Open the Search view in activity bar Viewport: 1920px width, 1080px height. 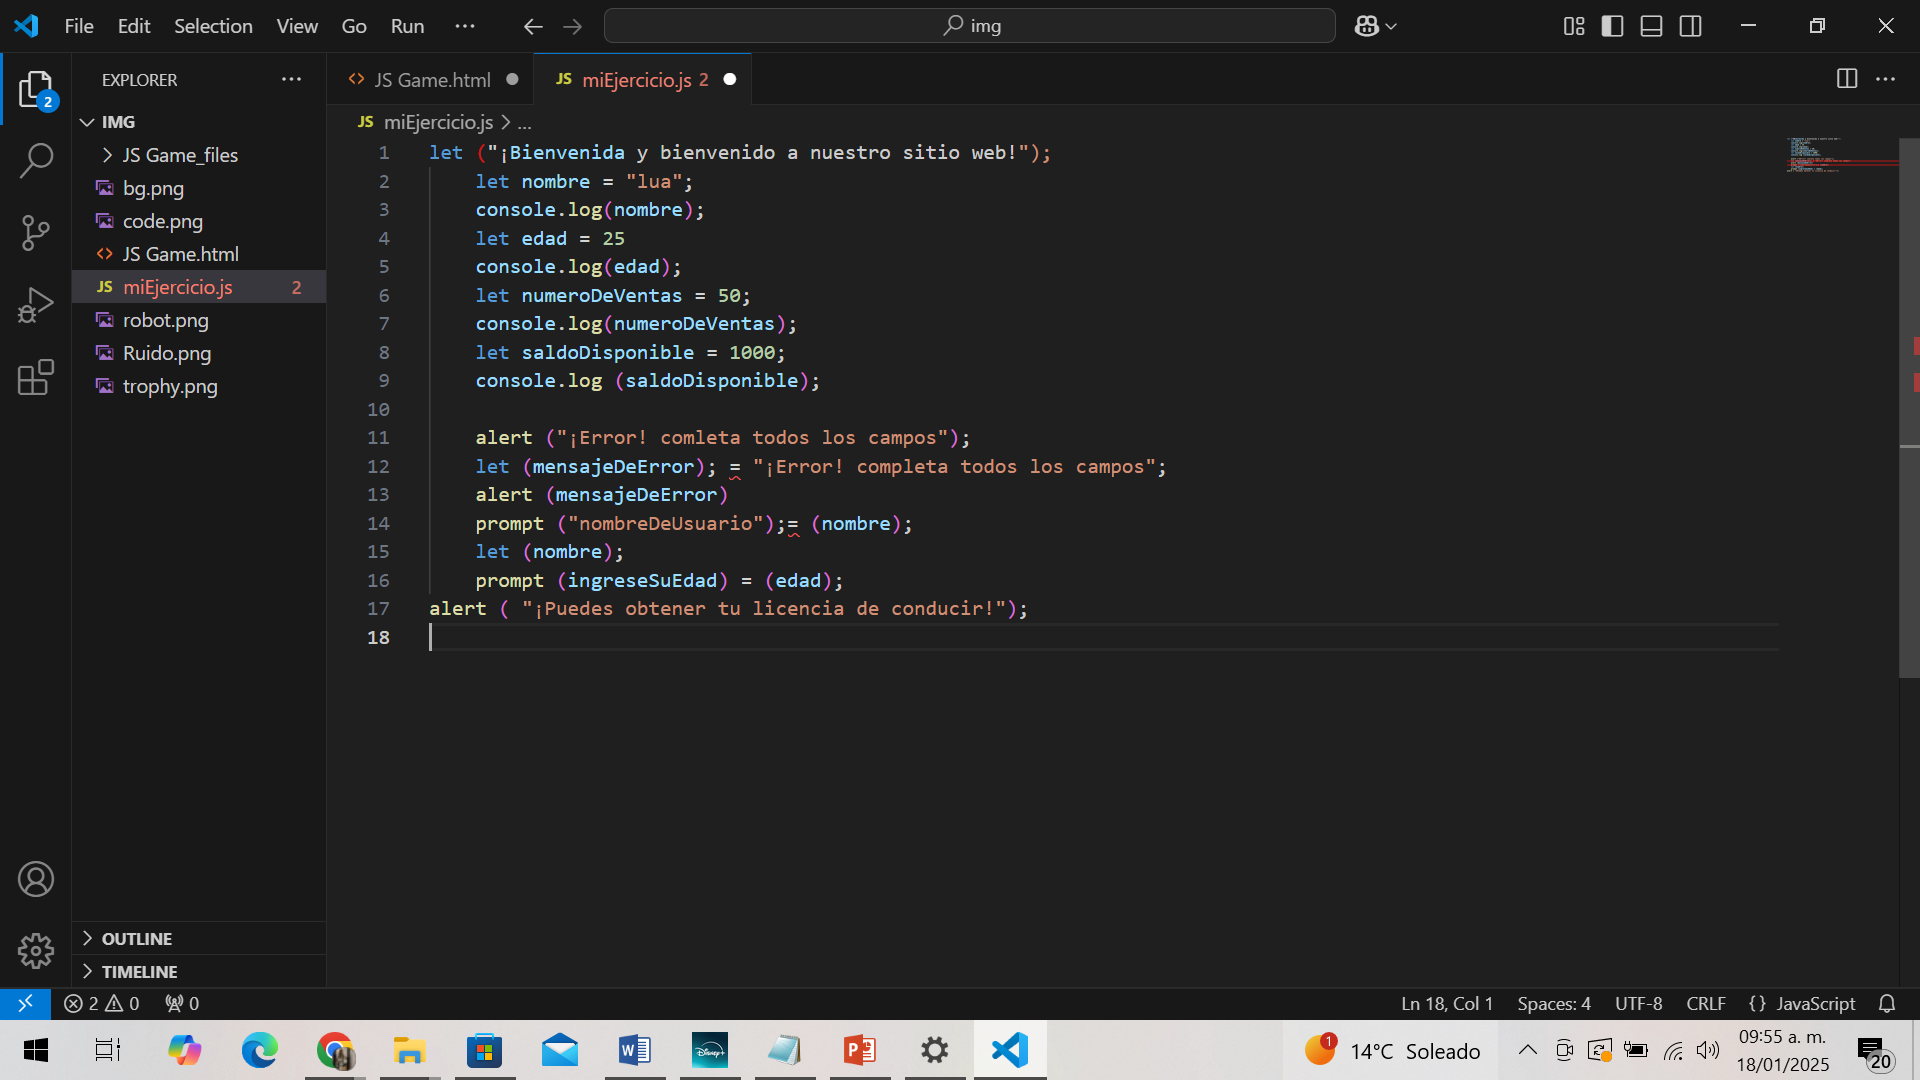click(36, 160)
